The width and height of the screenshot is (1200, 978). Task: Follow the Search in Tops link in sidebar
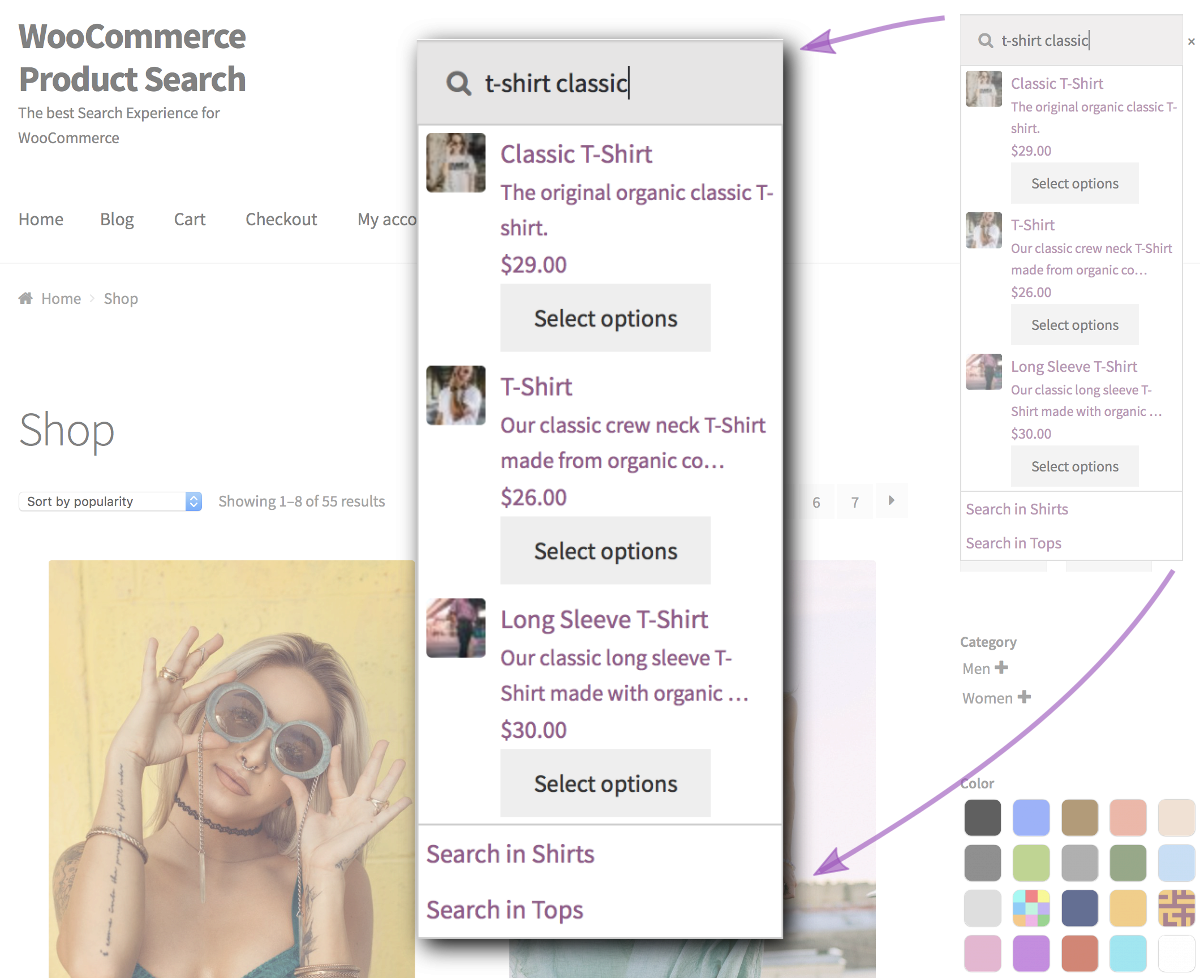tap(1013, 543)
